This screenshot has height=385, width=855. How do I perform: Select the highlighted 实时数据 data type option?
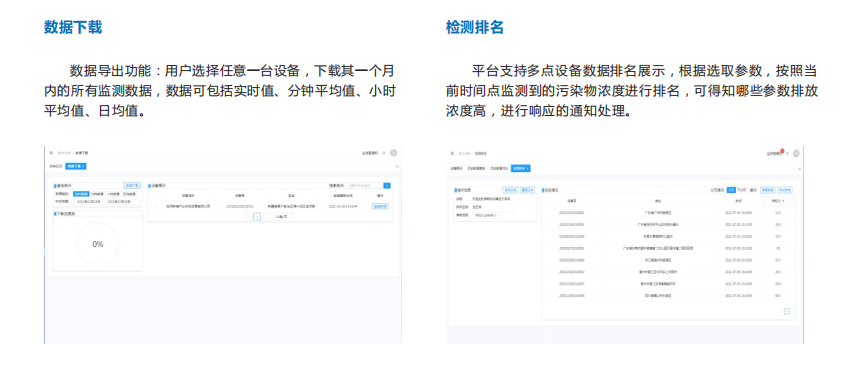[81, 194]
